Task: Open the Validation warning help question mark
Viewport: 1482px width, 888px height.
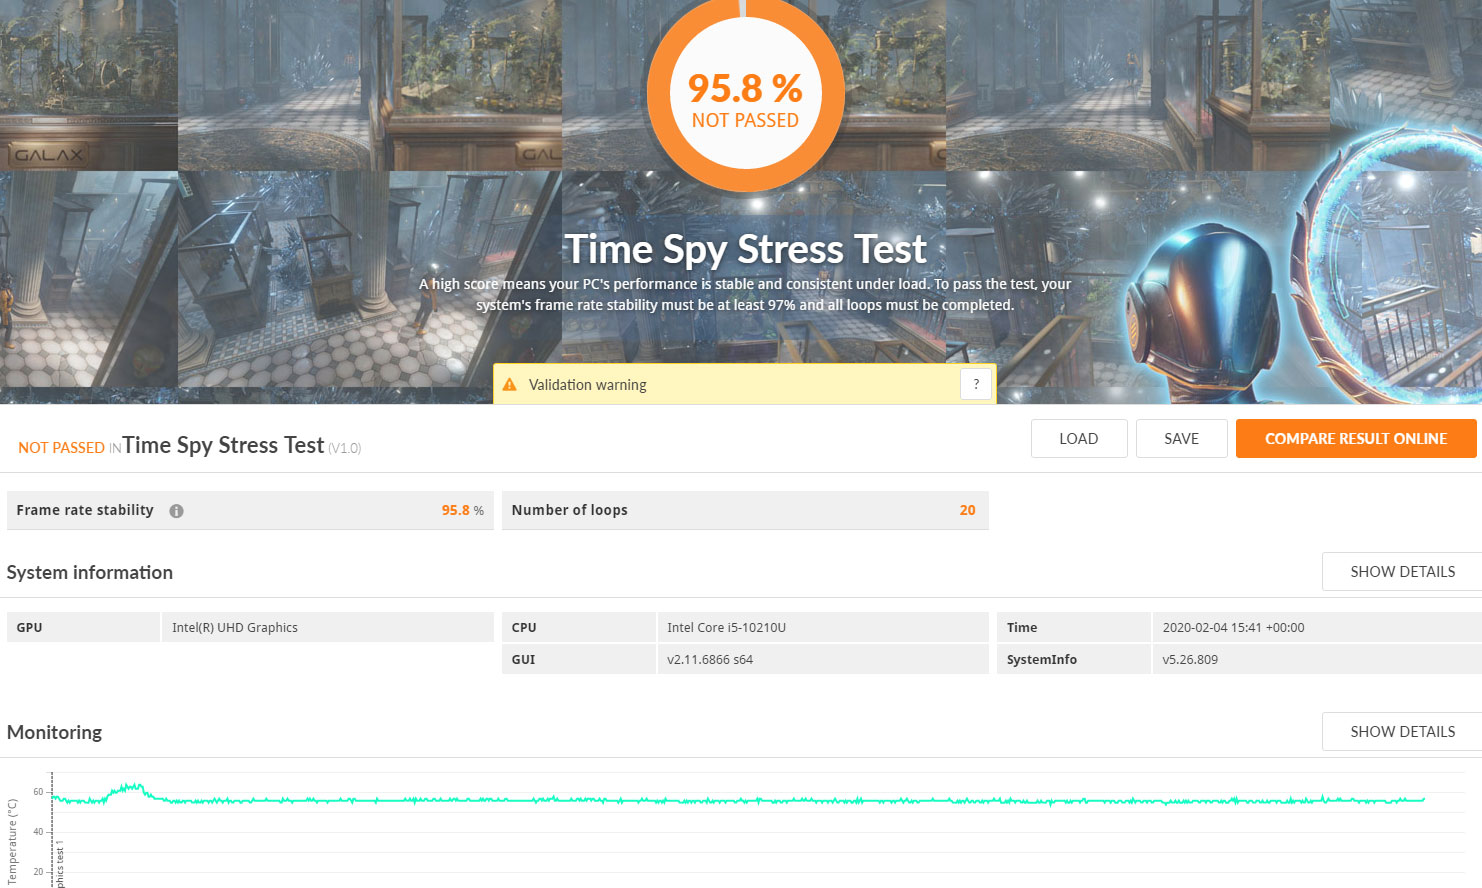Action: point(976,384)
